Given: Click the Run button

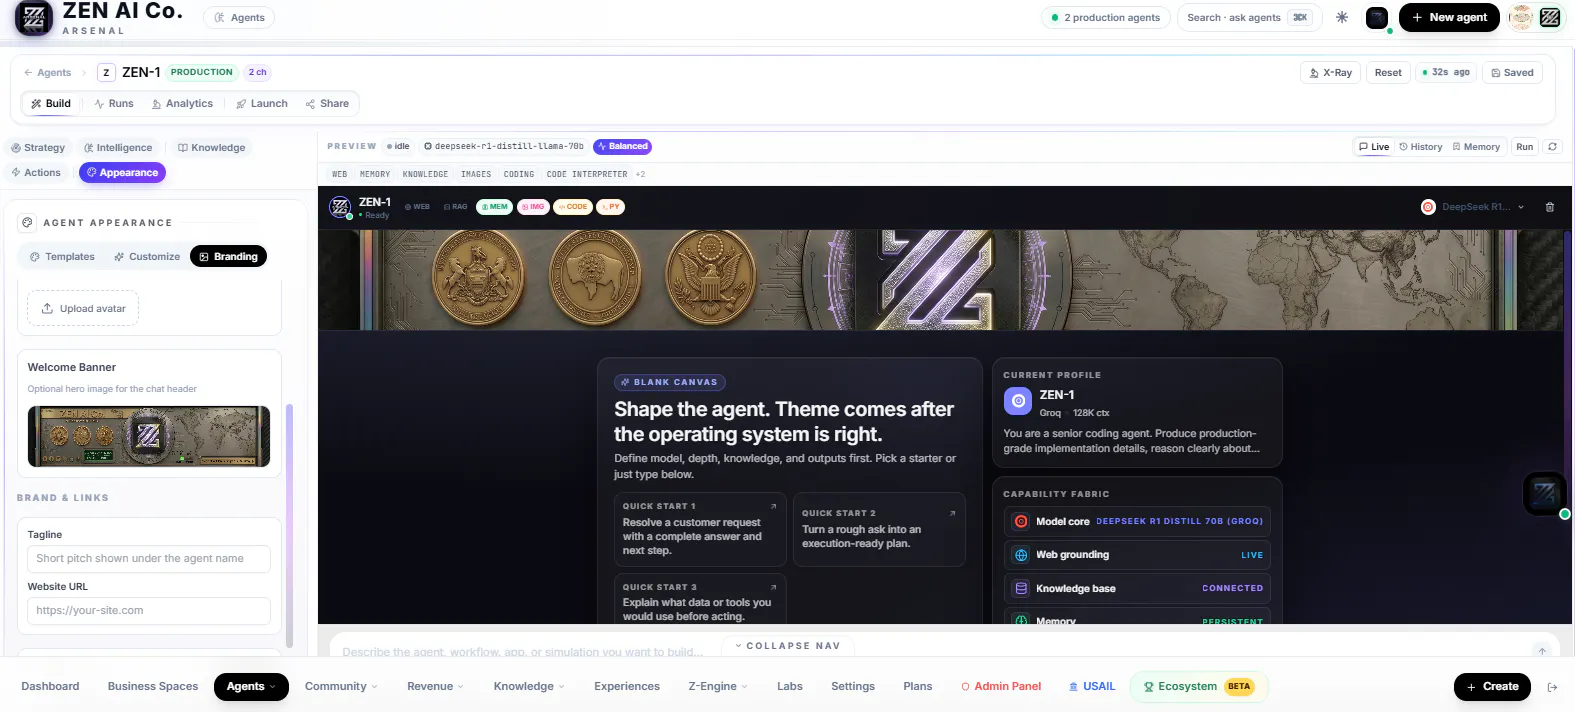Looking at the screenshot, I should [x=1524, y=146].
